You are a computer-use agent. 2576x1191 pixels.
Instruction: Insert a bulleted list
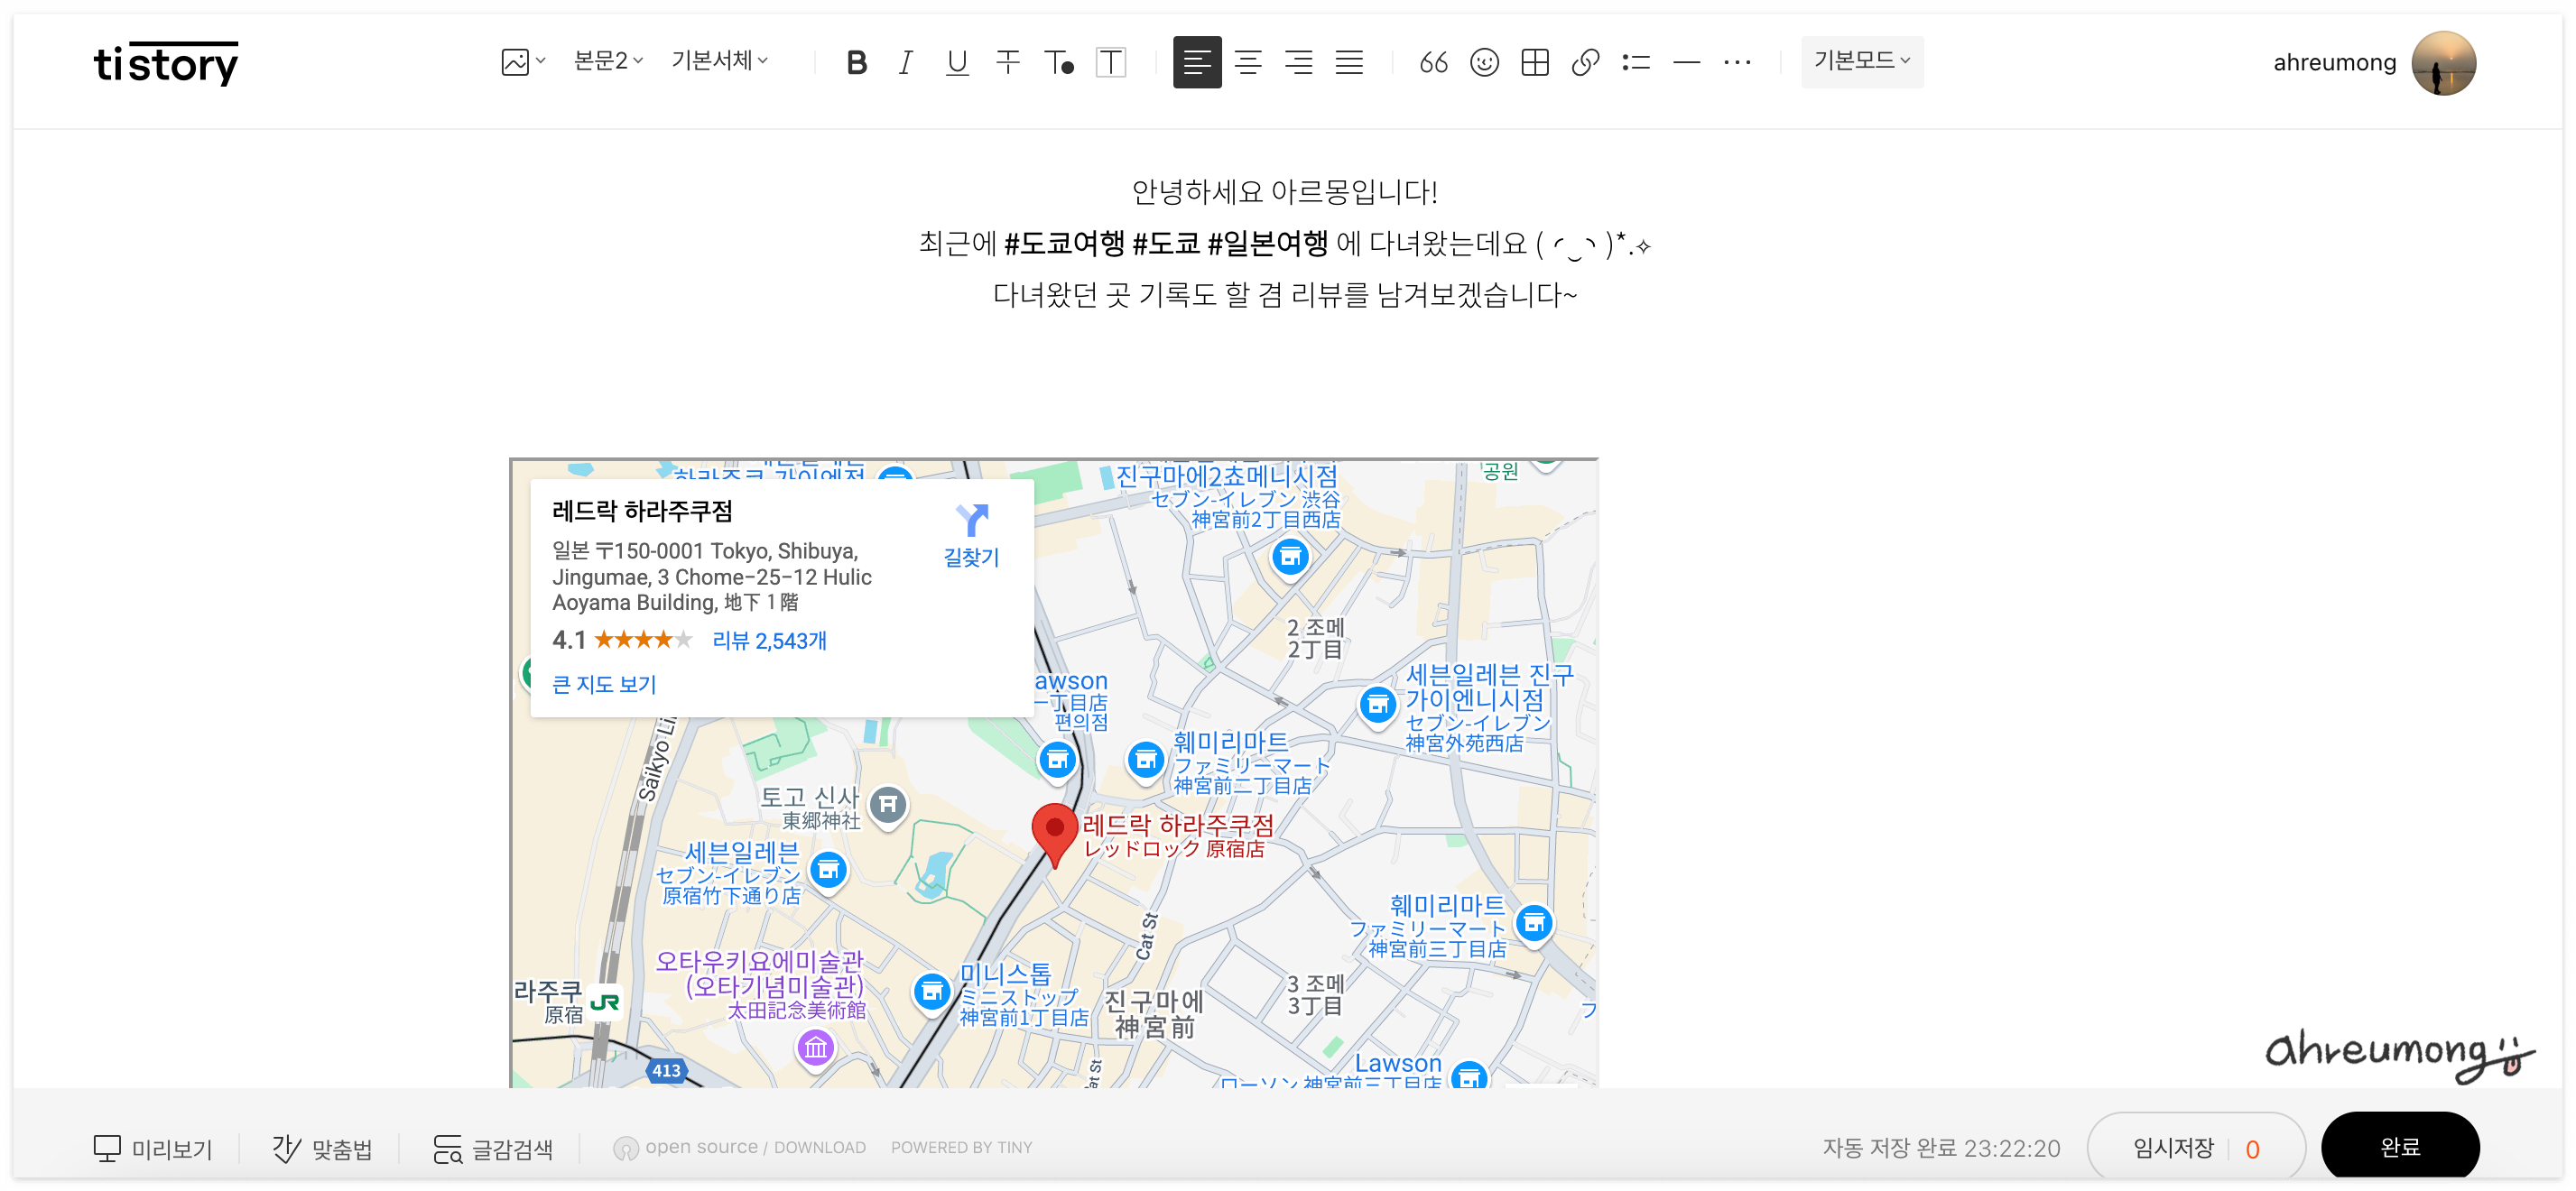click(x=1636, y=63)
